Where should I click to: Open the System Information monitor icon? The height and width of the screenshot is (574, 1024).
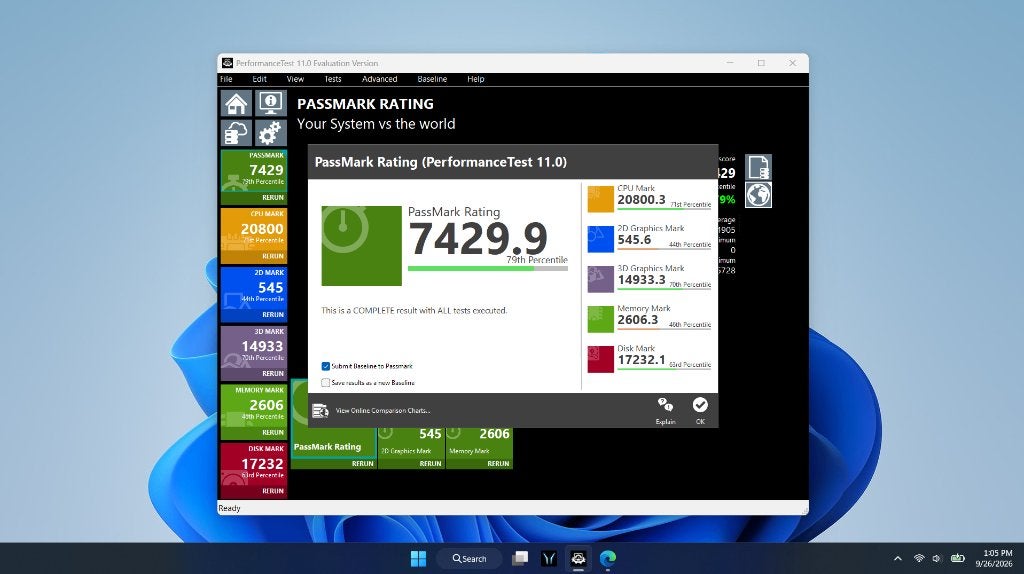[270, 103]
